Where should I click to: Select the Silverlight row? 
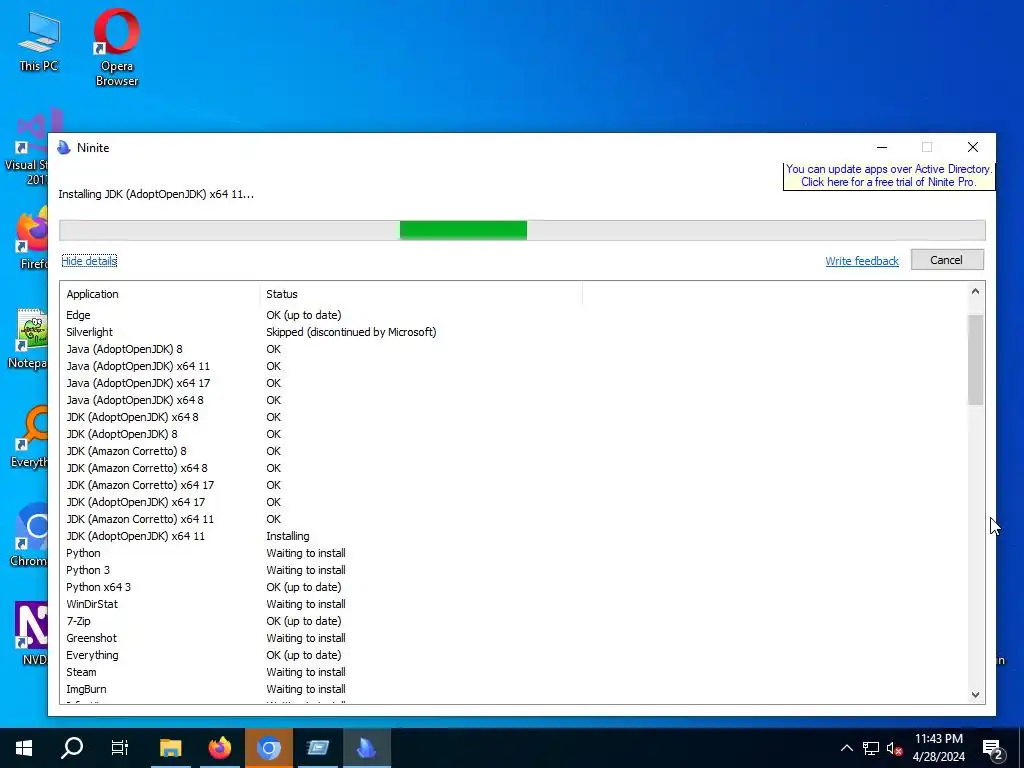click(x=513, y=332)
